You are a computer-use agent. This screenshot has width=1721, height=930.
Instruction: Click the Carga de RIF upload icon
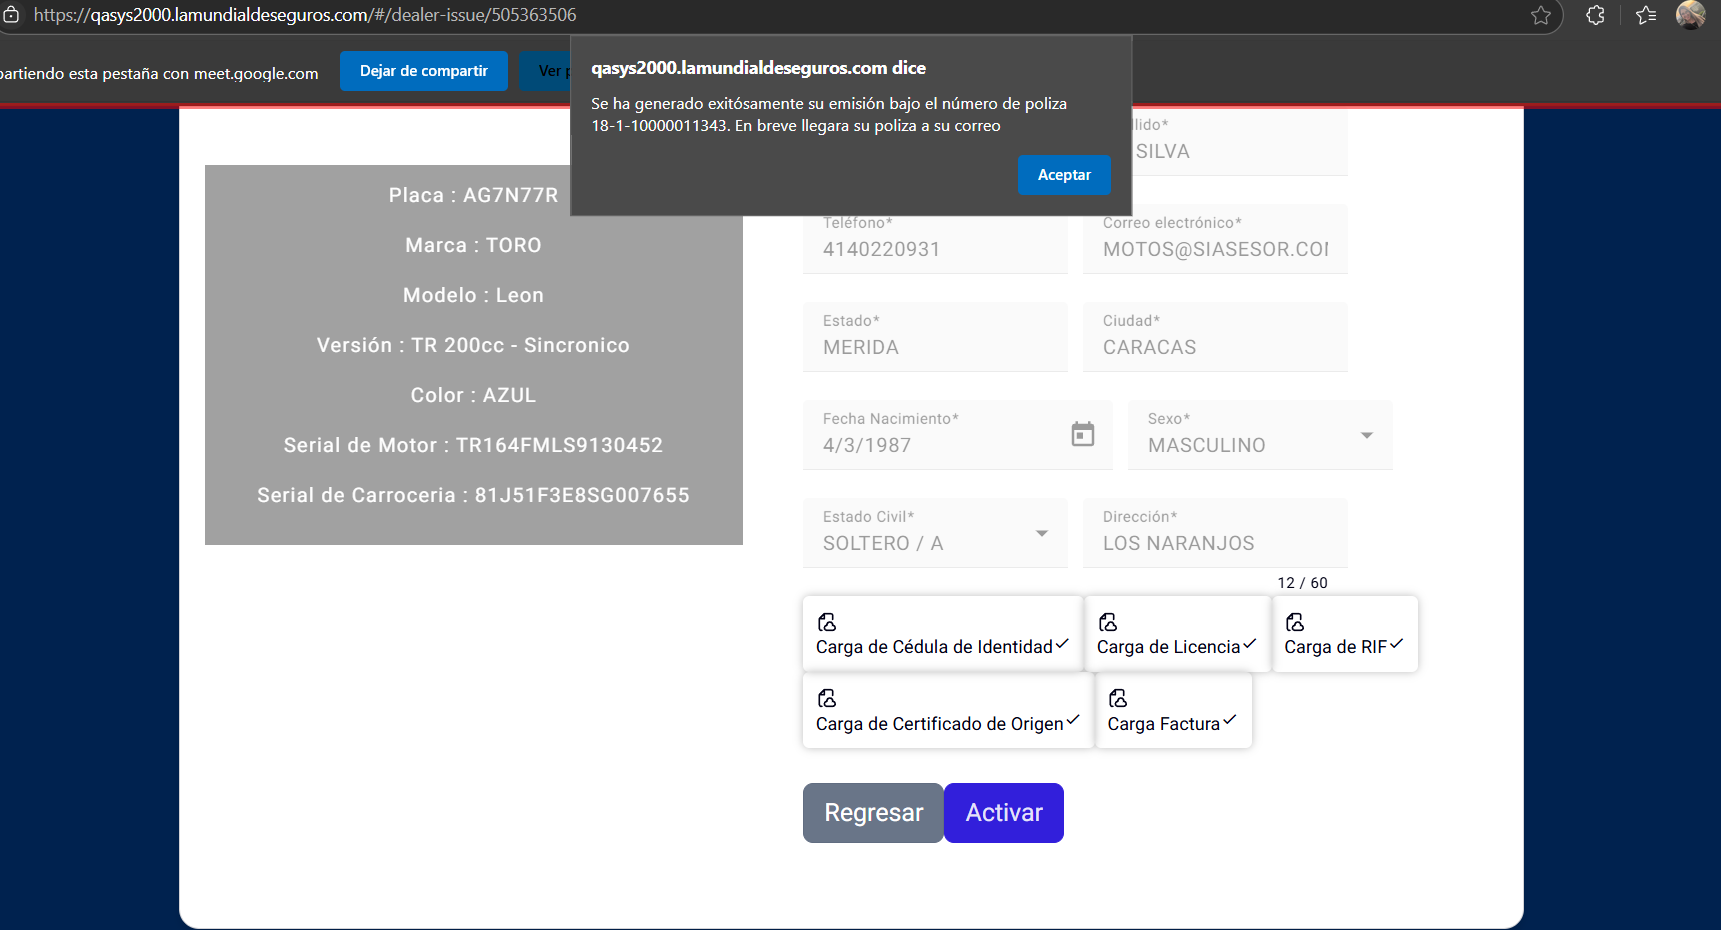[1295, 622]
